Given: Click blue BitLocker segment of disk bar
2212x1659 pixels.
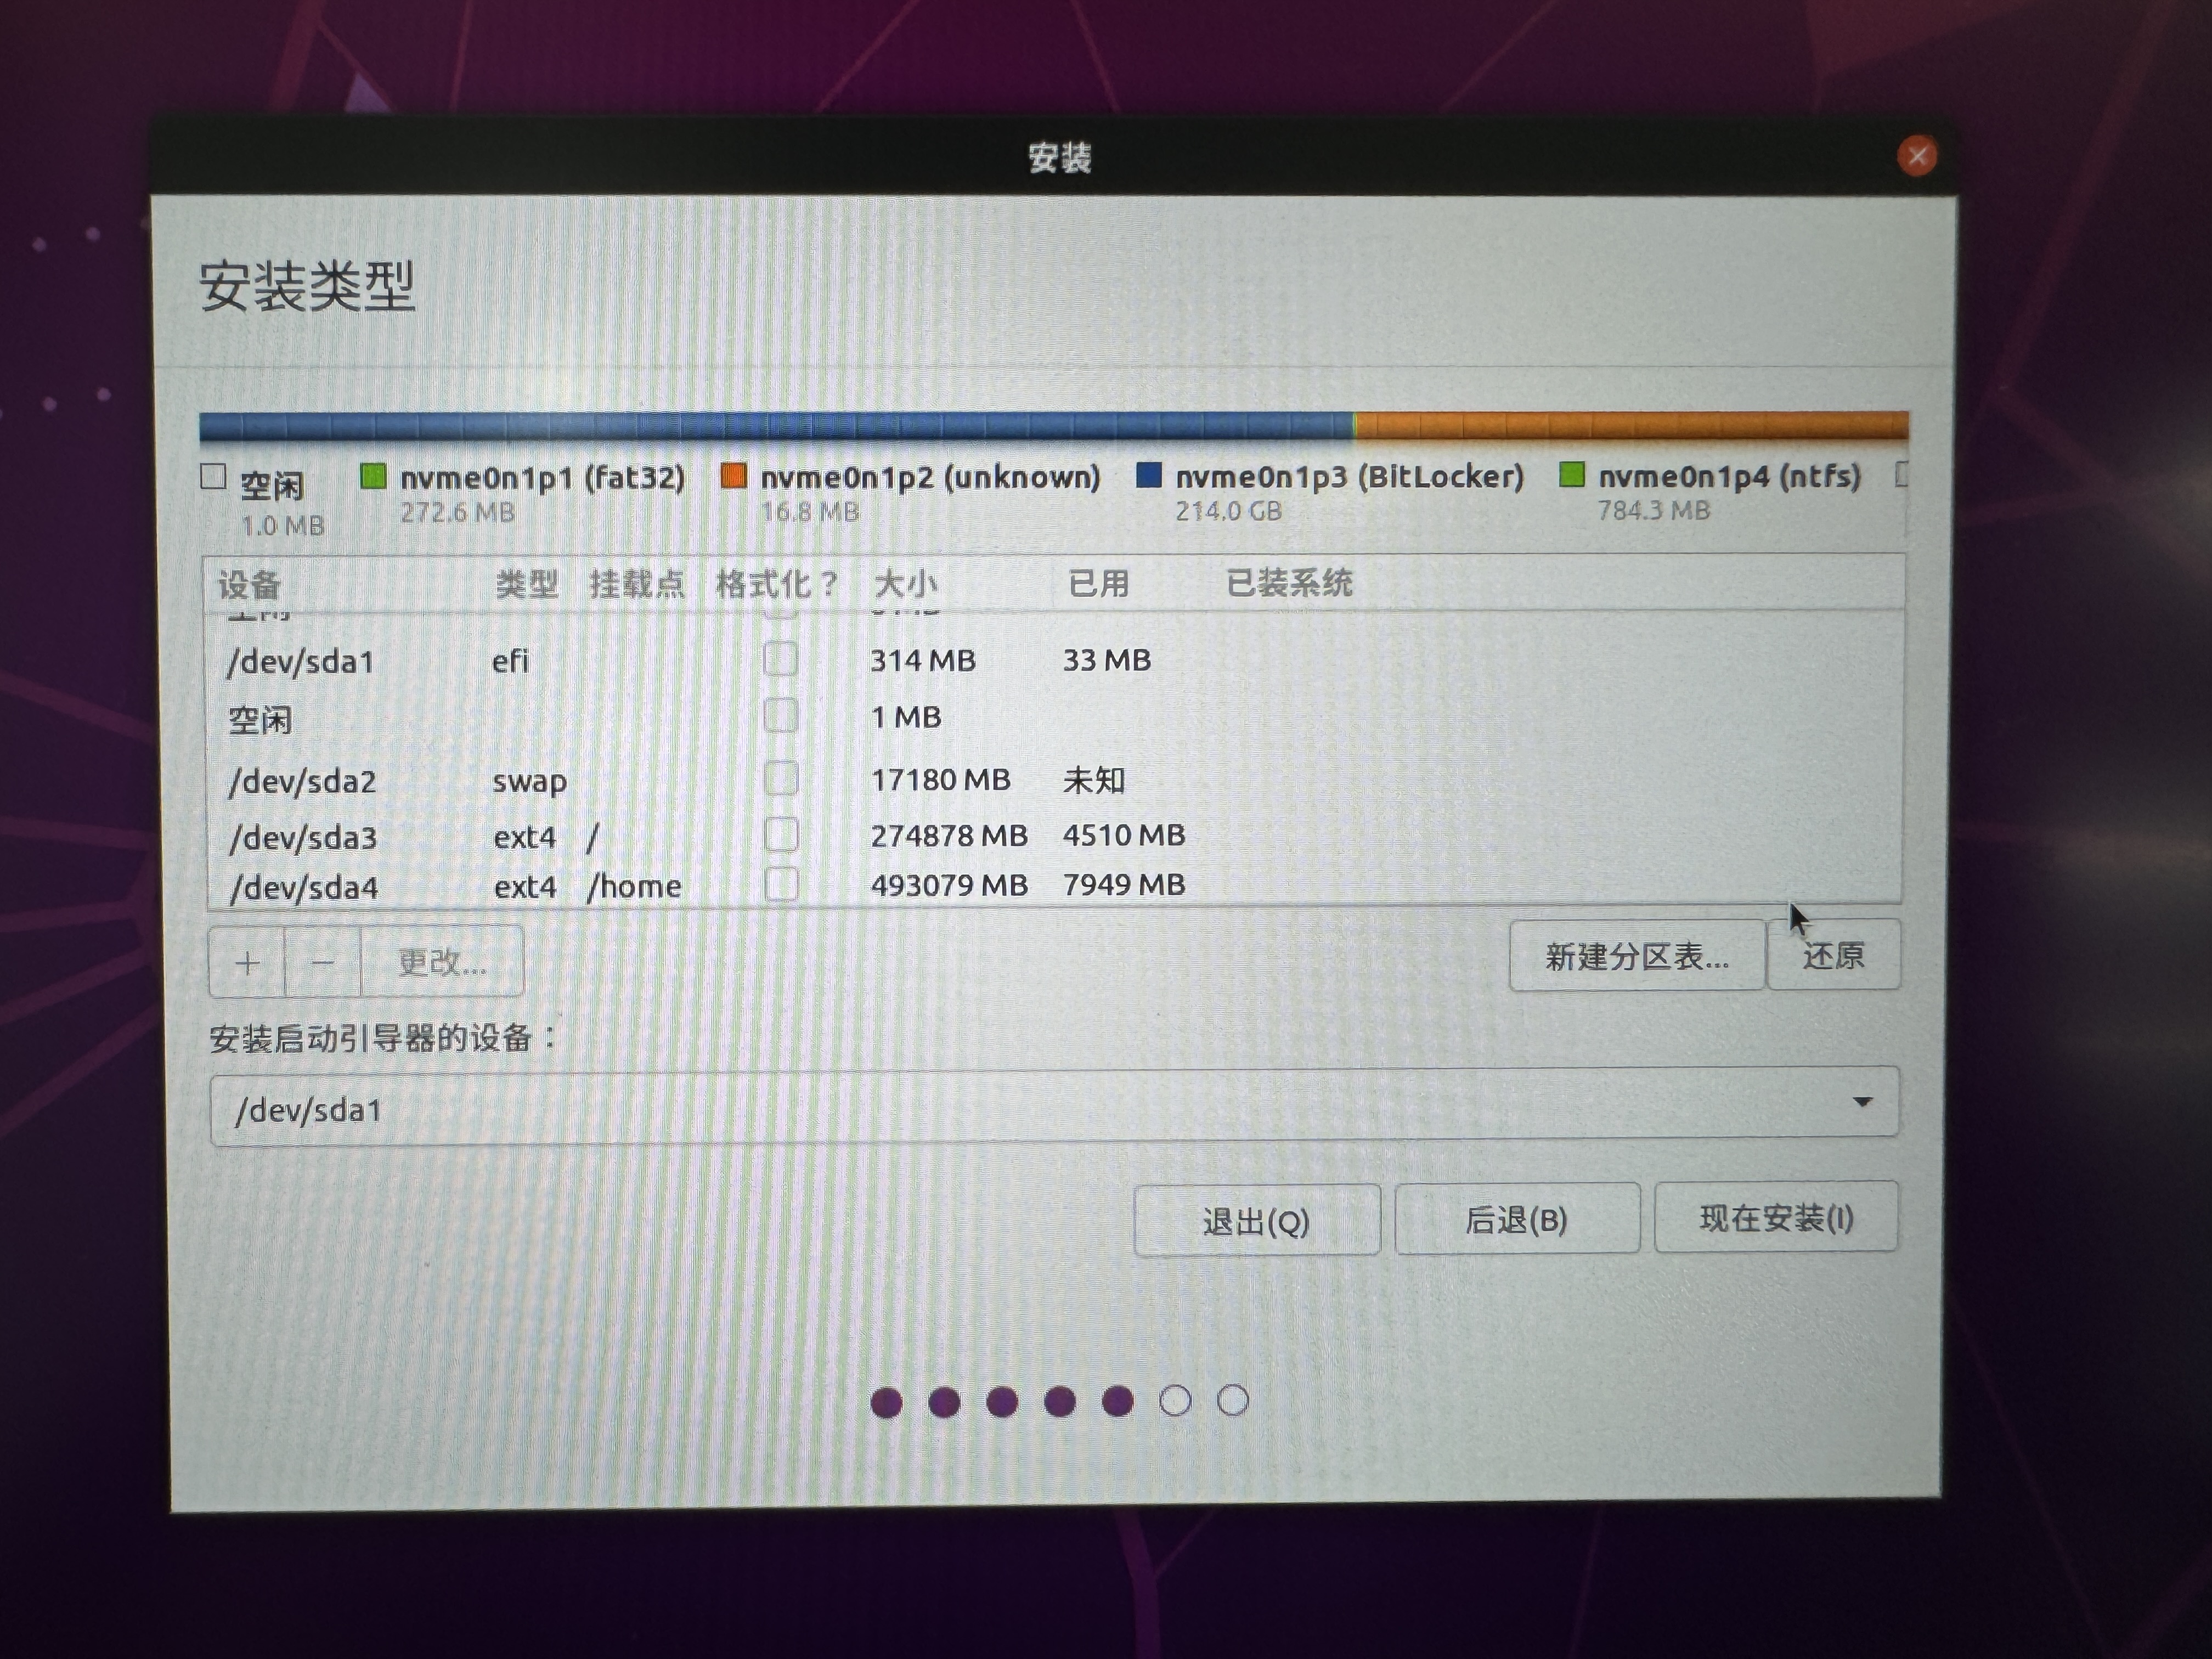Looking at the screenshot, I should 776,427.
